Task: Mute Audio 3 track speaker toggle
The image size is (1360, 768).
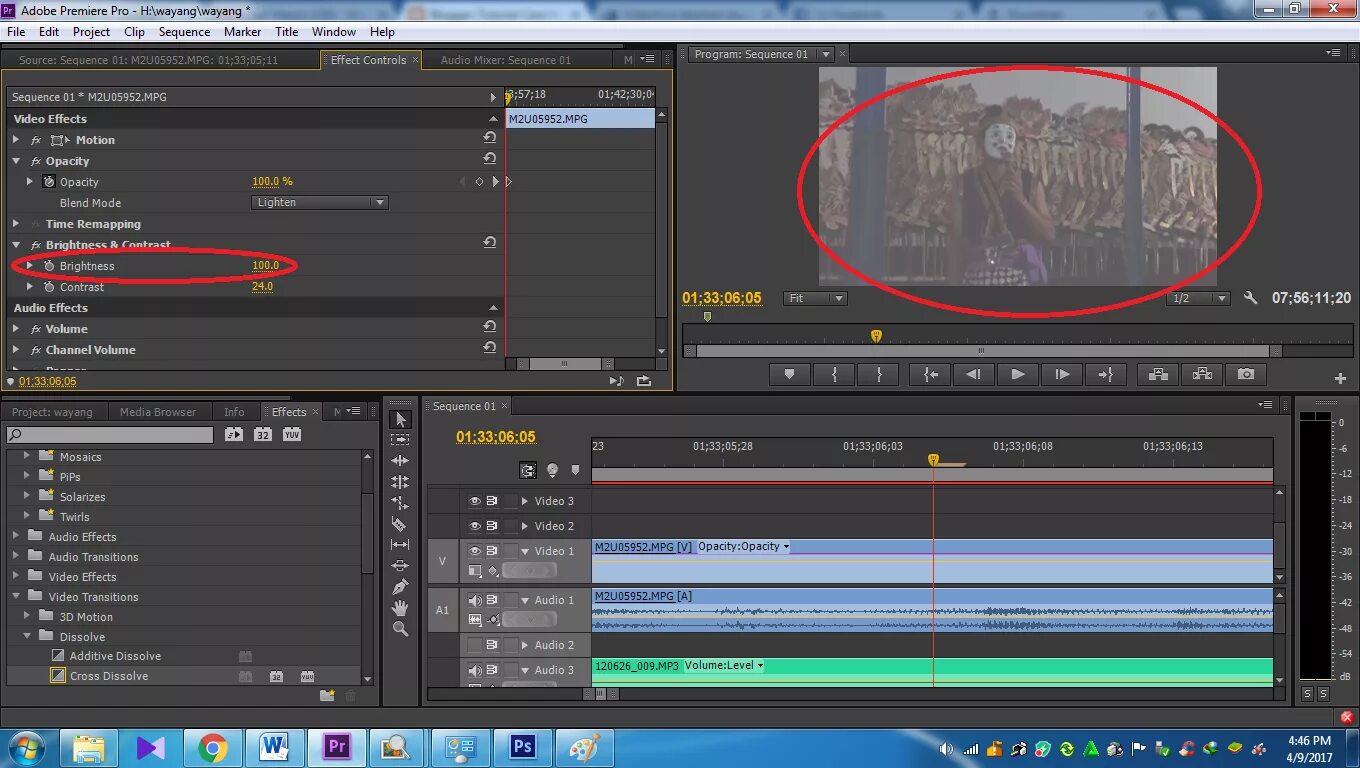Action: point(475,670)
